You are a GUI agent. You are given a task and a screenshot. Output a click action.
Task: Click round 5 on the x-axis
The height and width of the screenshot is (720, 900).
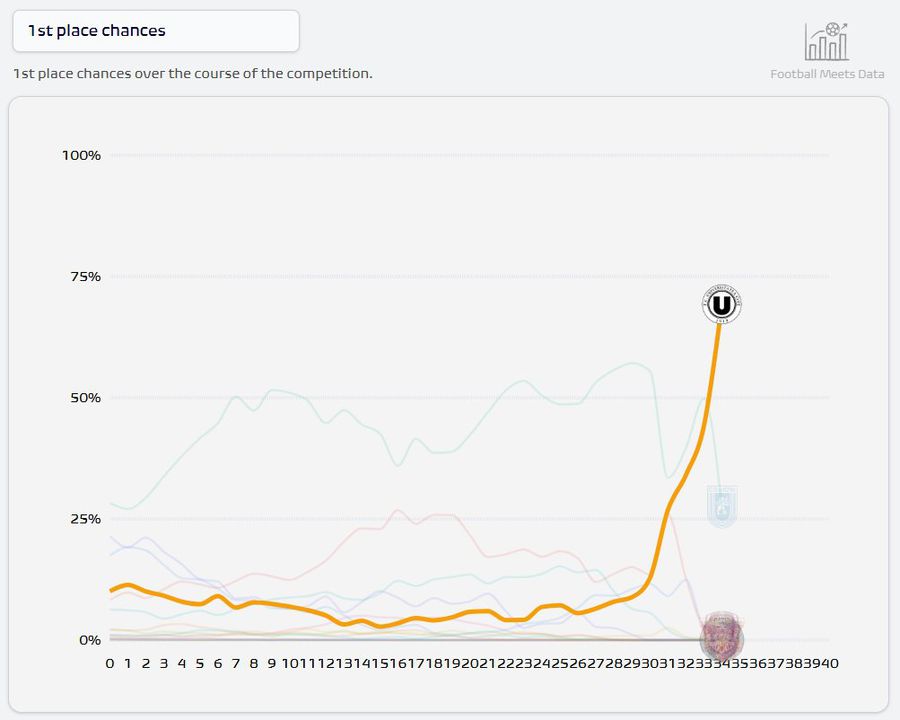click(200, 663)
